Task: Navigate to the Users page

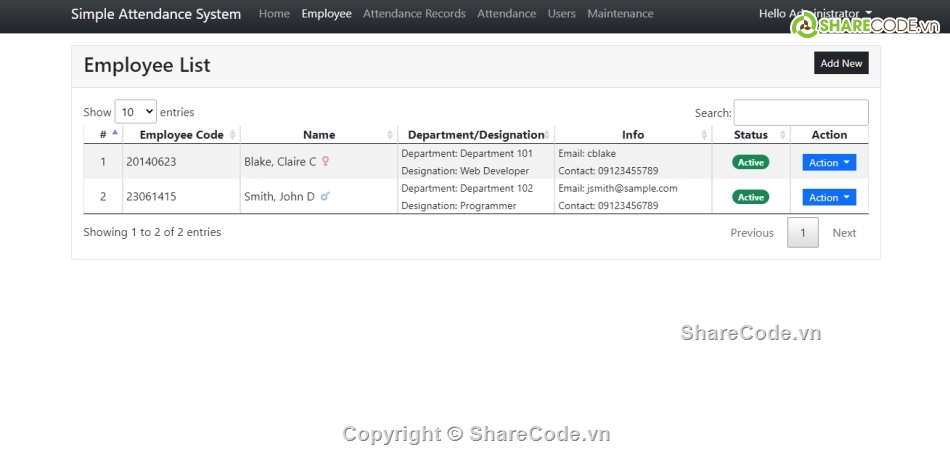Action: pos(561,14)
